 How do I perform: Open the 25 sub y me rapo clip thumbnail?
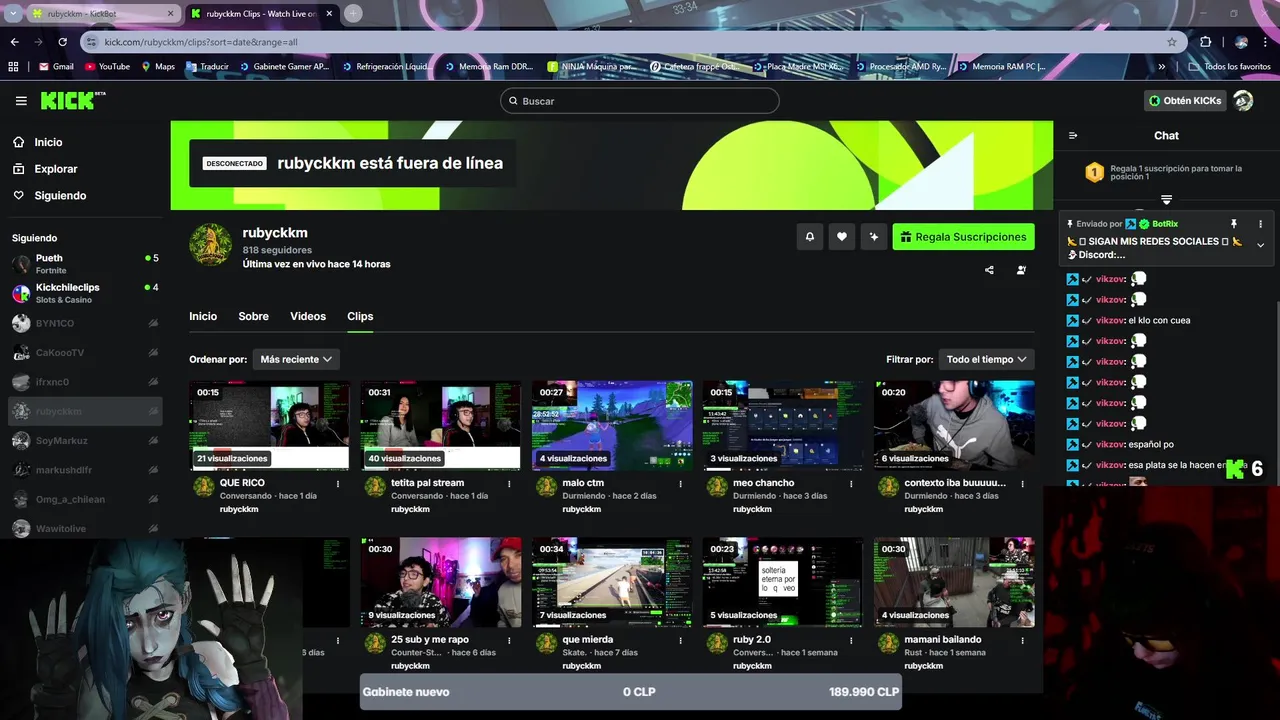[x=441, y=582]
